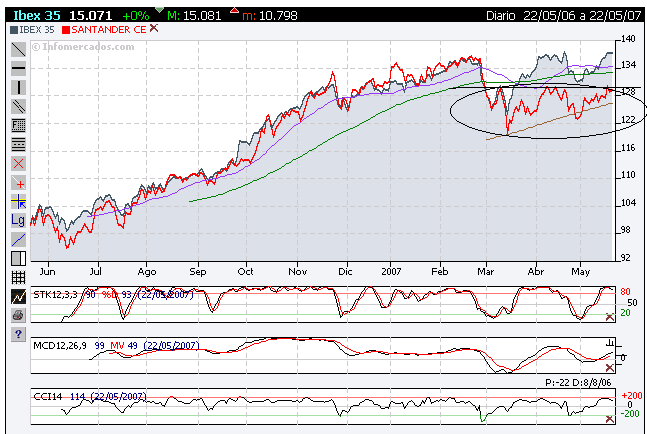Image resolution: width=647 pixels, height=434 pixels.
Task: Click the MCD12,26,9 indicator label
Action: (60, 345)
